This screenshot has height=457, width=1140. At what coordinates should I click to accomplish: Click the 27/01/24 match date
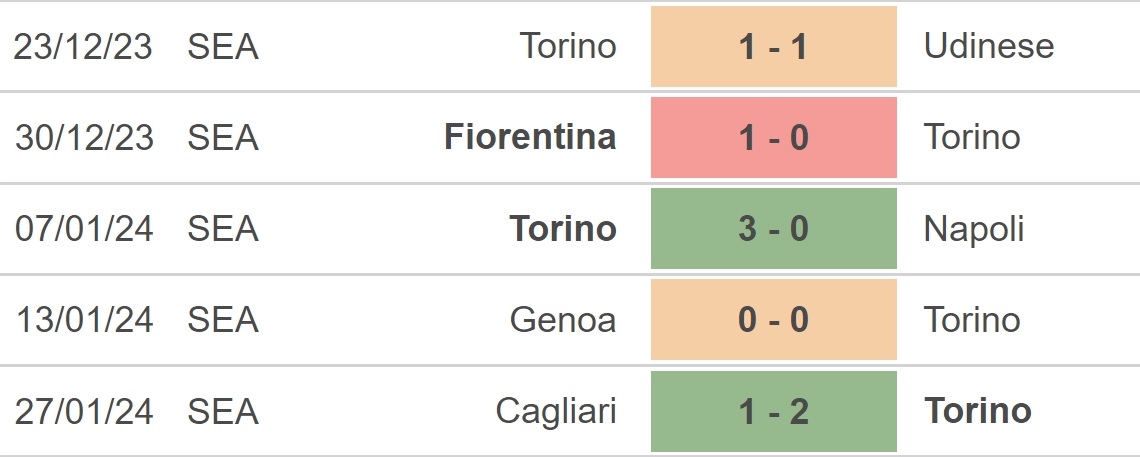(84, 411)
